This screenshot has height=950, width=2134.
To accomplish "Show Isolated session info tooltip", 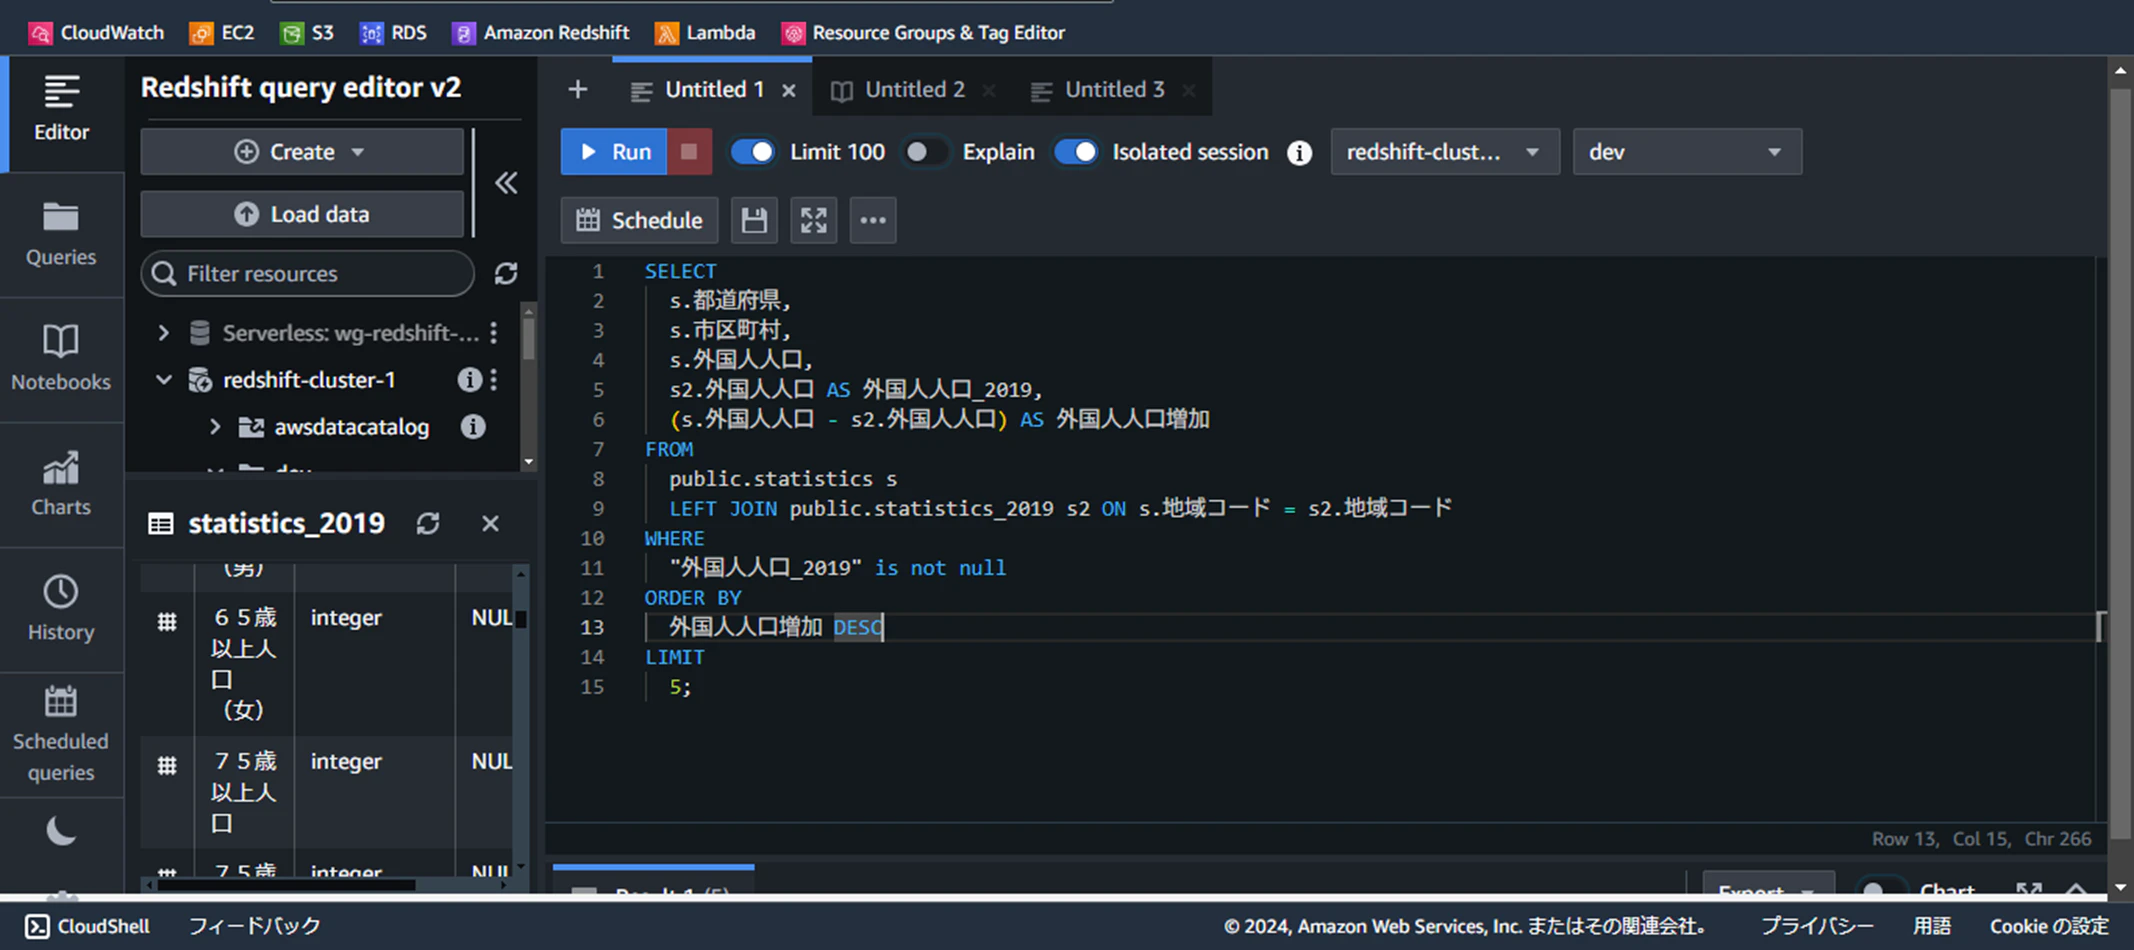I will pos(1299,152).
